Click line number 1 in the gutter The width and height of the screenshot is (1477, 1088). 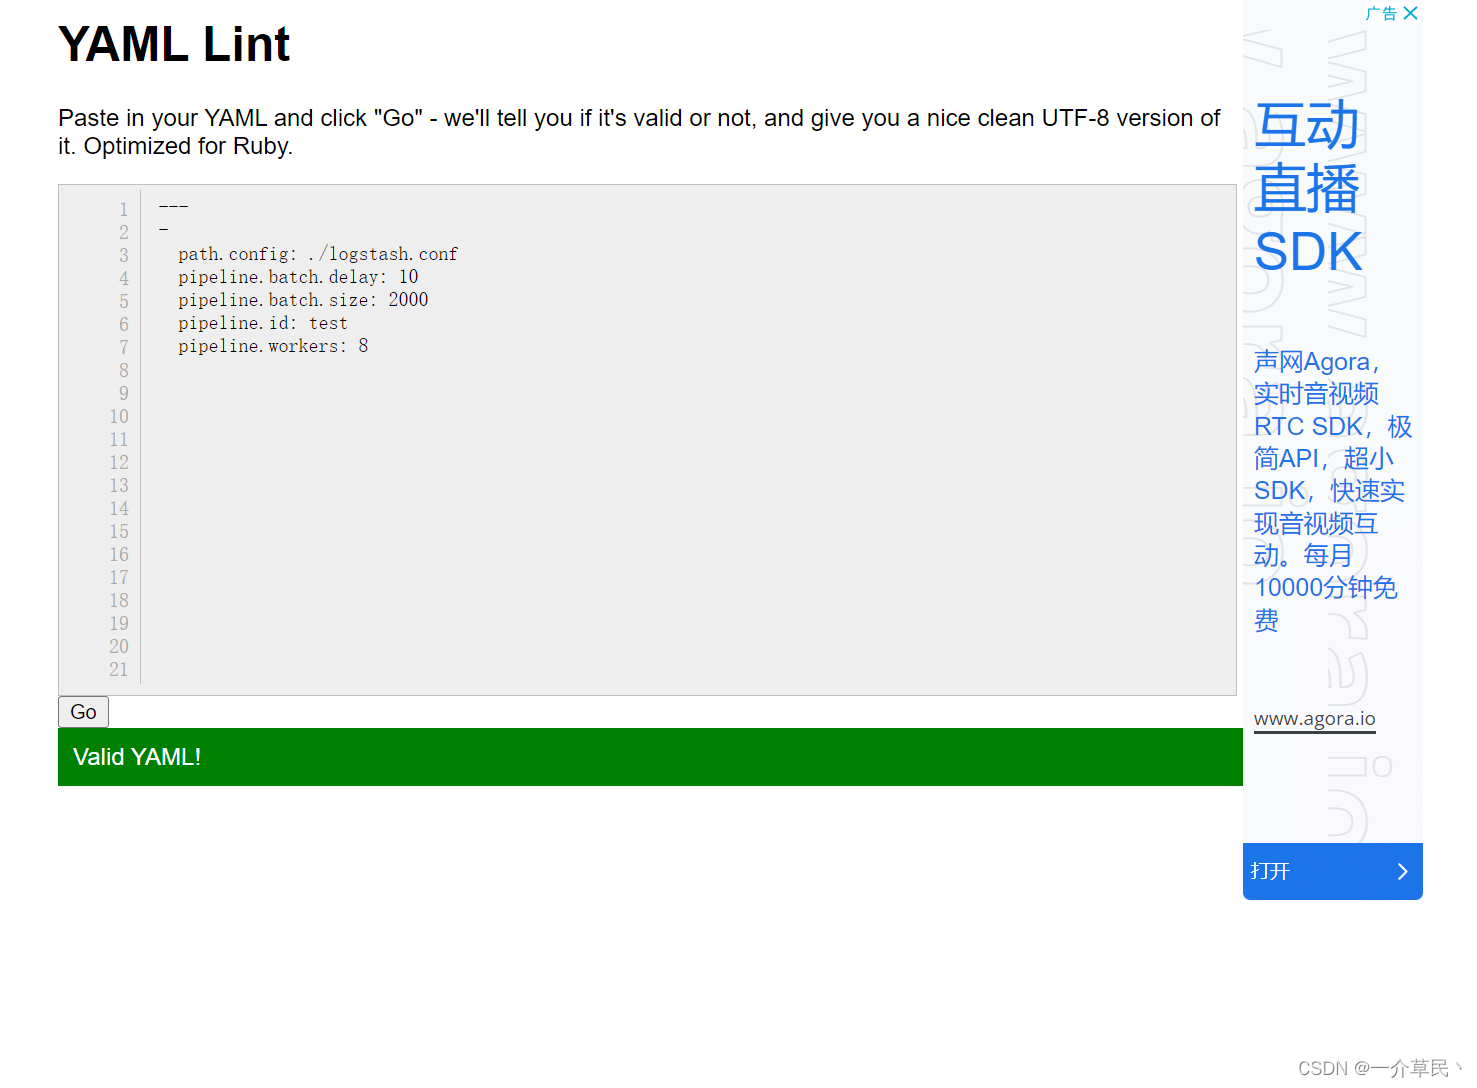(x=124, y=209)
